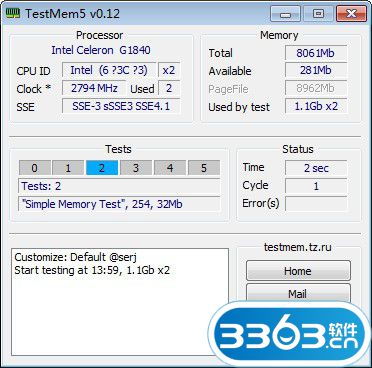Screen dimensions: 372x368
Task: Select test box number 5
Action: pos(204,168)
